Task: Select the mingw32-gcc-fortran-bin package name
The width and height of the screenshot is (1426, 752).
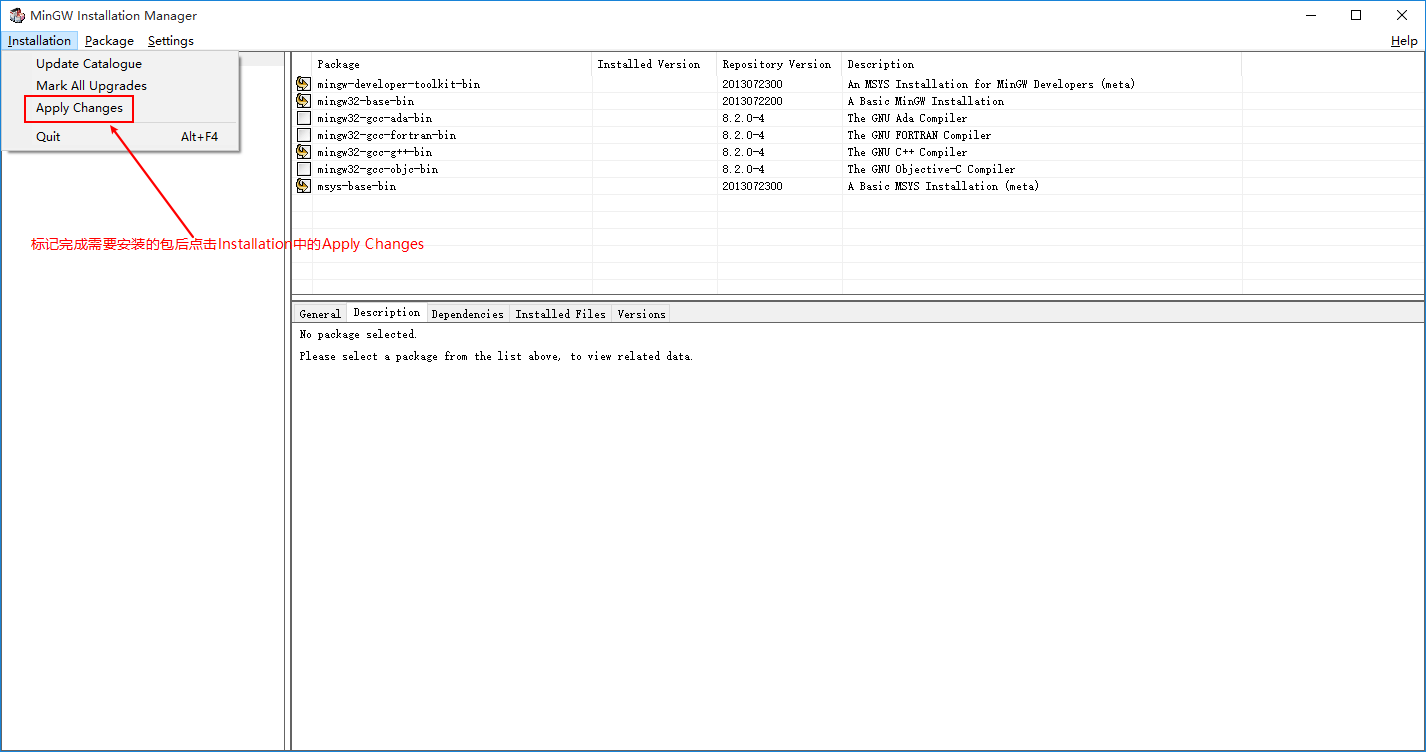Action: point(386,135)
